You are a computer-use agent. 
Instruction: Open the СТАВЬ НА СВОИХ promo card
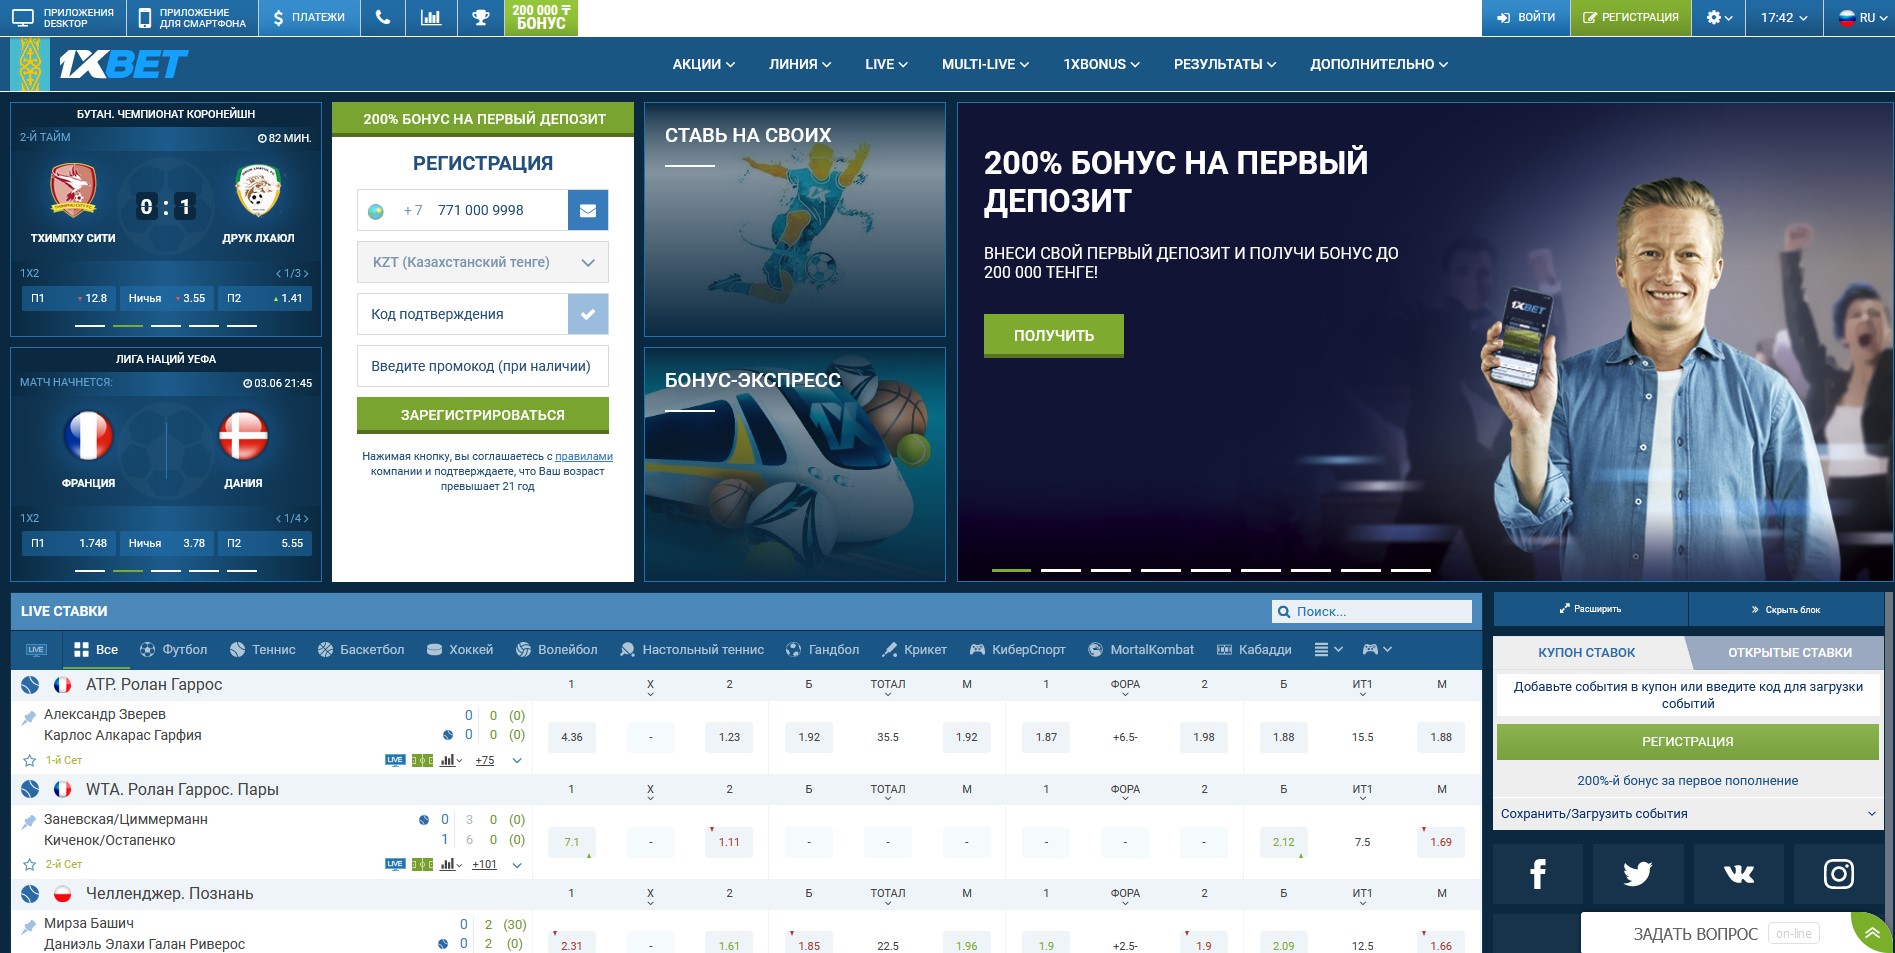pos(795,219)
